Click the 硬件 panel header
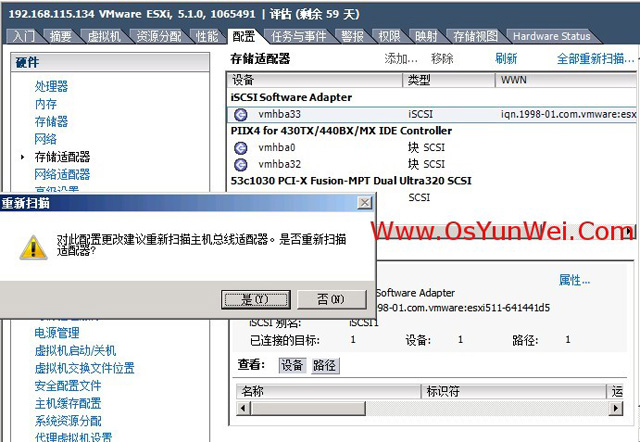The width and height of the screenshot is (640, 442). pos(110,62)
